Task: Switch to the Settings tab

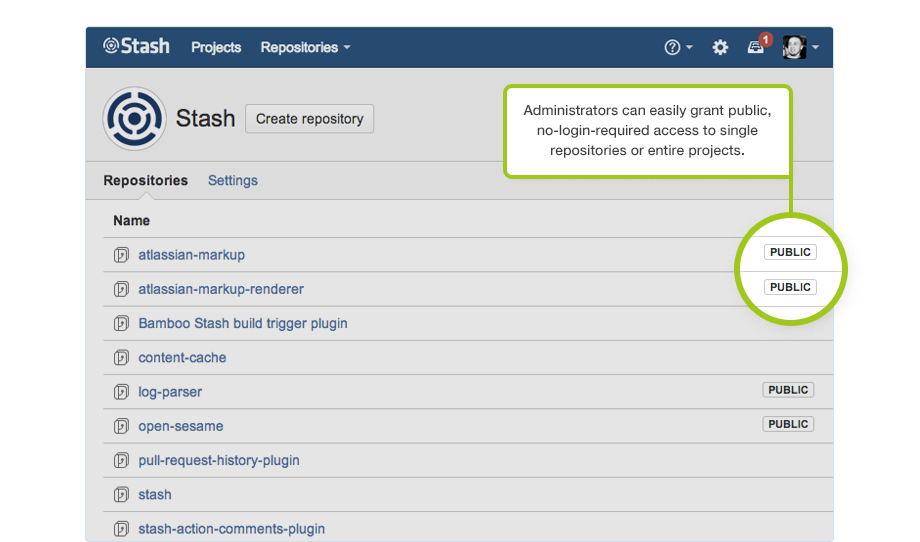Action: point(233,180)
